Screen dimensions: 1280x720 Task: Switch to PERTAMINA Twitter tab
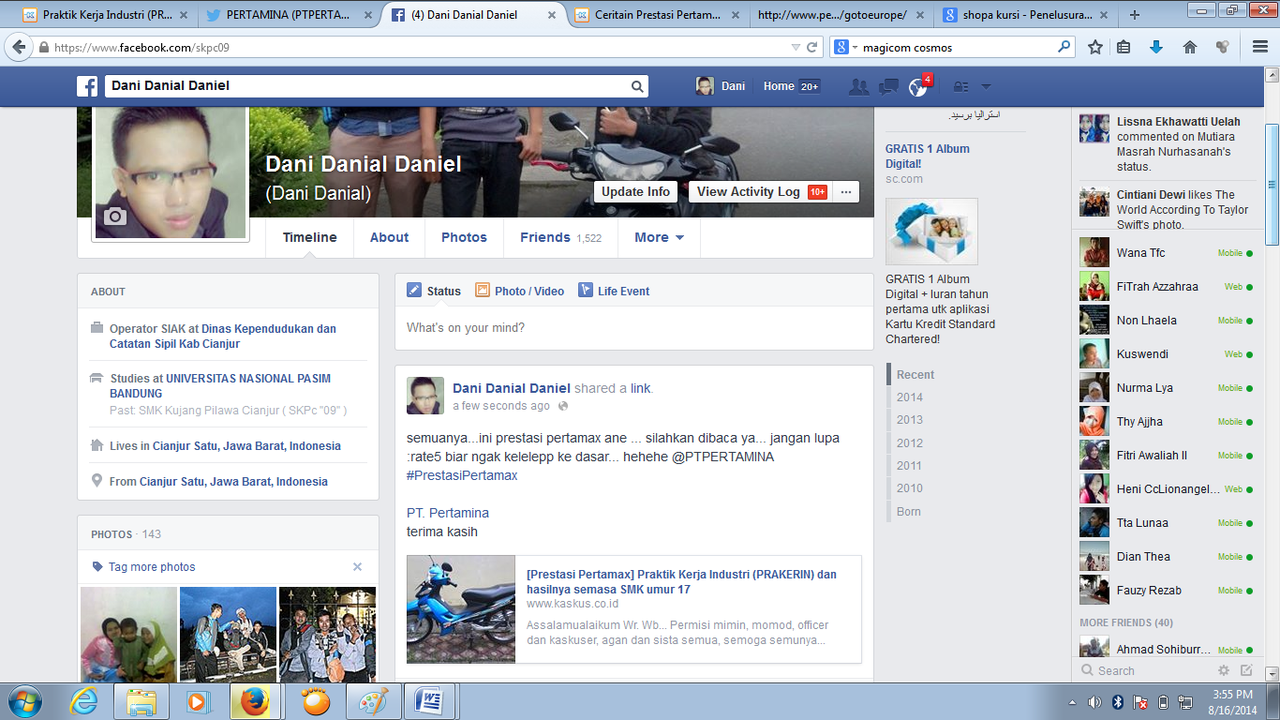(289, 15)
